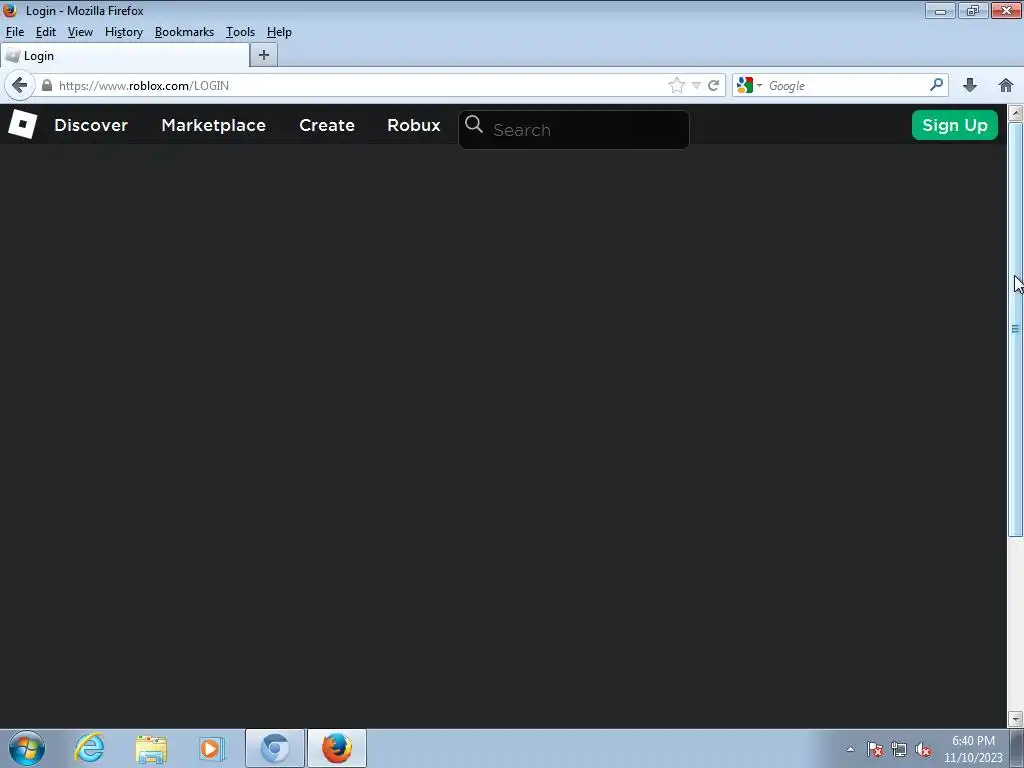Launch Internet Explorer from the taskbar
Image resolution: width=1024 pixels, height=768 pixels.
point(89,748)
